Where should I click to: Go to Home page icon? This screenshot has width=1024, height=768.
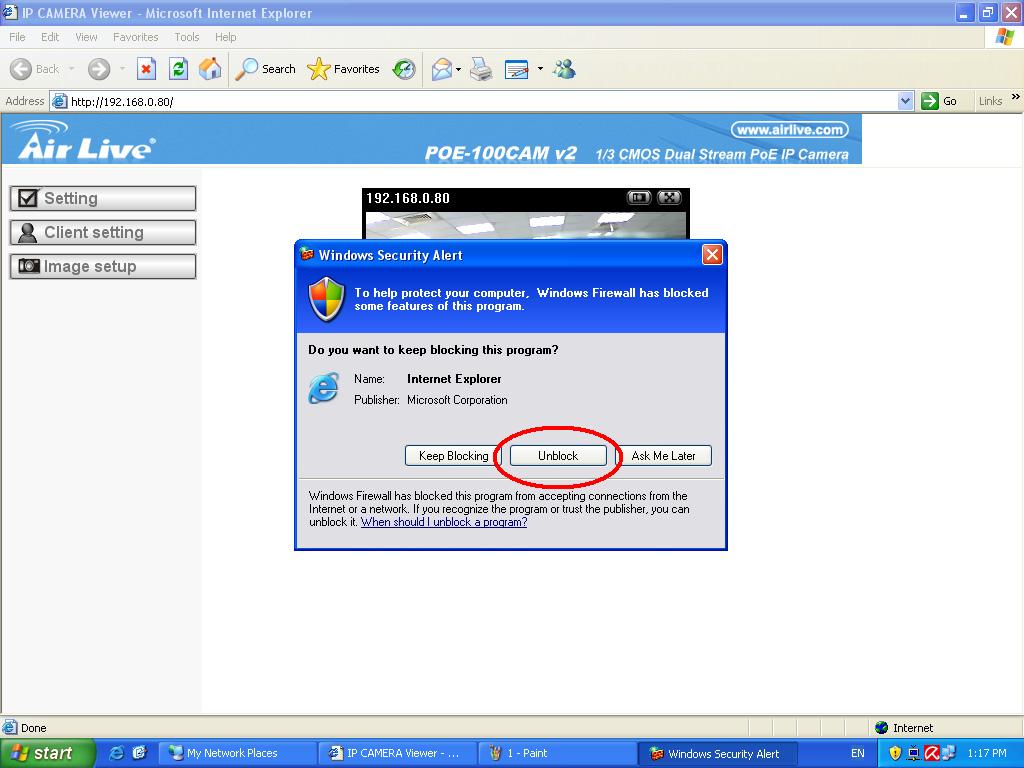coord(210,69)
